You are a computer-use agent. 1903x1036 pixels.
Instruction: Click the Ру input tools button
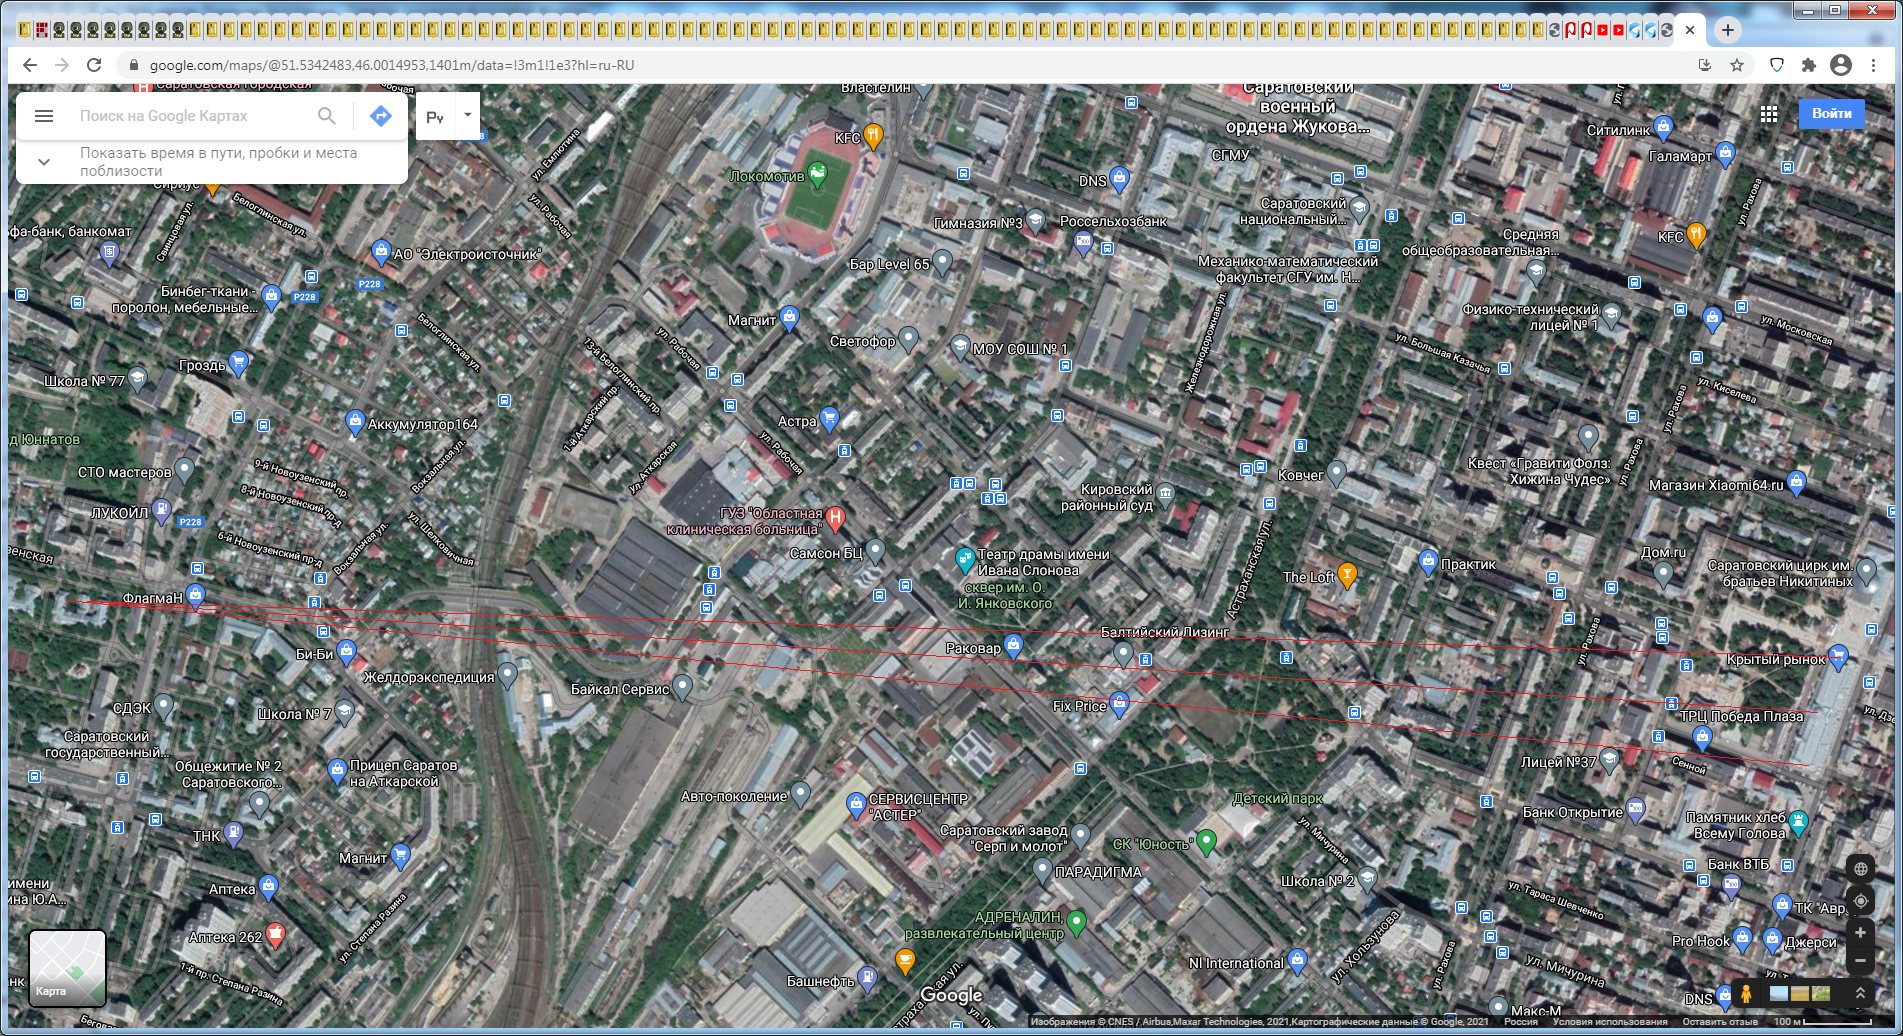coord(435,117)
